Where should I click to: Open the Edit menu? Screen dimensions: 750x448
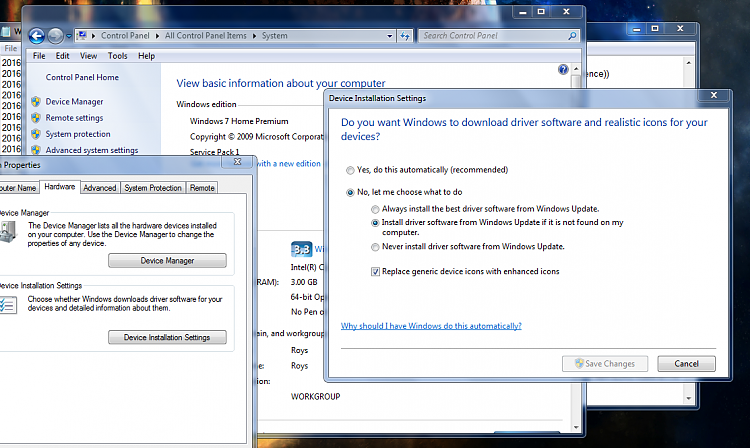pyautogui.click(x=62, y=56)
